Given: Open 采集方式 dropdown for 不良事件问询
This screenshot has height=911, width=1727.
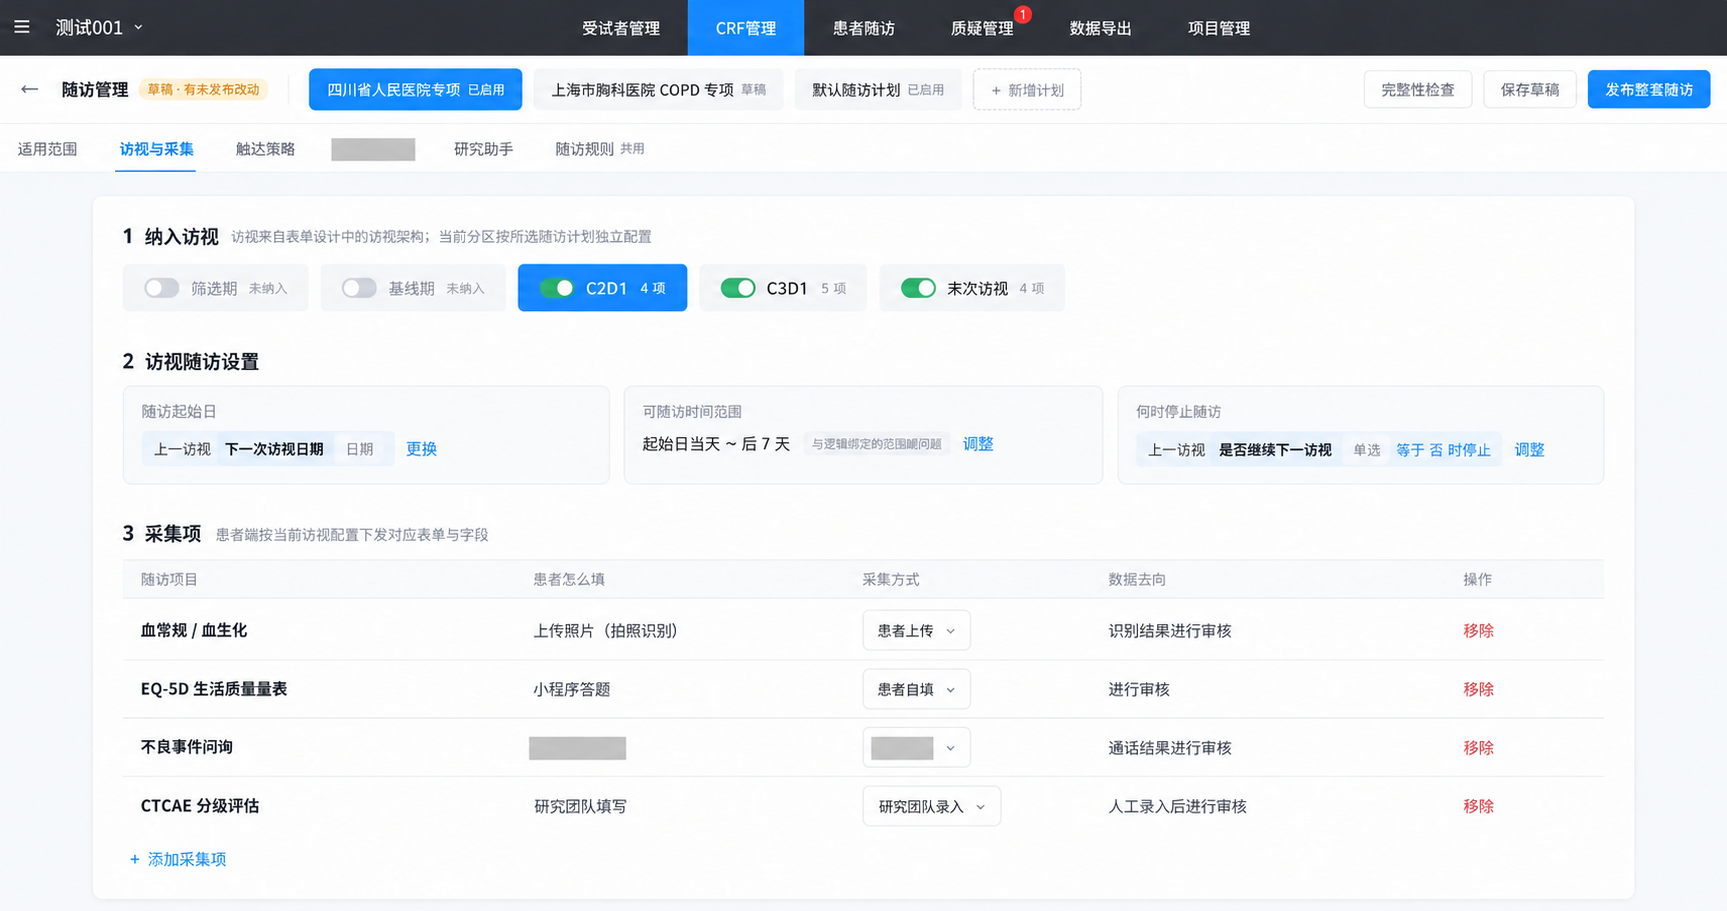Looking at the screenshot, I should [x=916, y=748].
